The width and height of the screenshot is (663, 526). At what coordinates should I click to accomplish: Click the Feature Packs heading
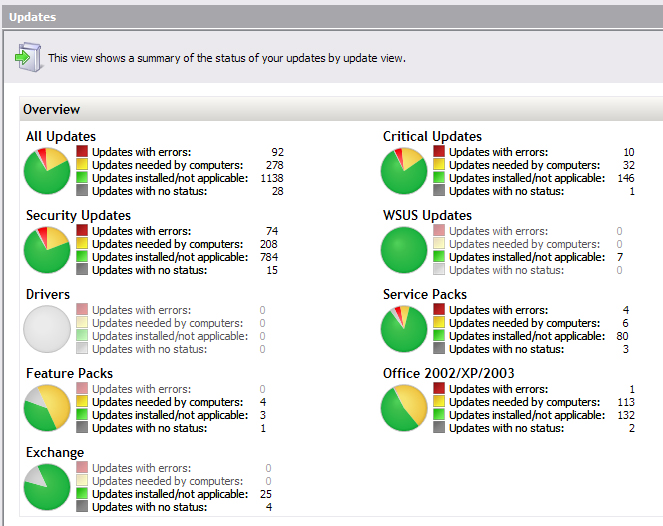69,373
